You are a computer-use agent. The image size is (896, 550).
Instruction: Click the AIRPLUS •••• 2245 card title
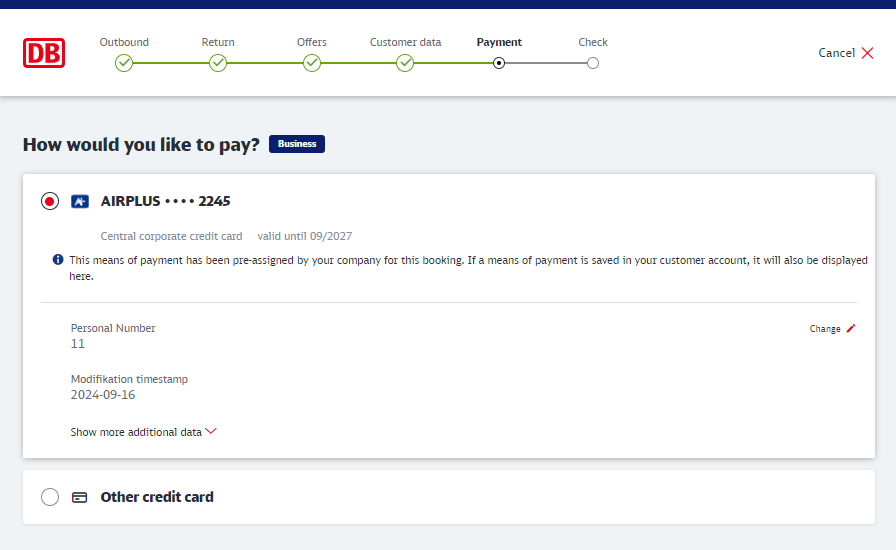pos(165,201)
